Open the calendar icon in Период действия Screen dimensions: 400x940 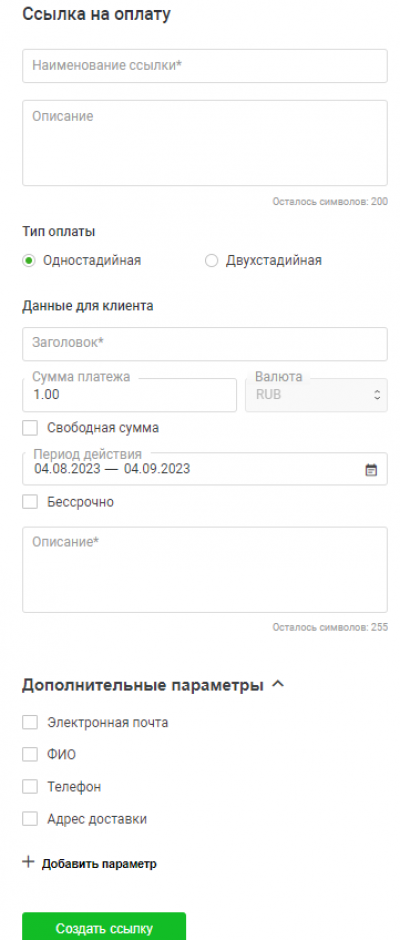371,470
